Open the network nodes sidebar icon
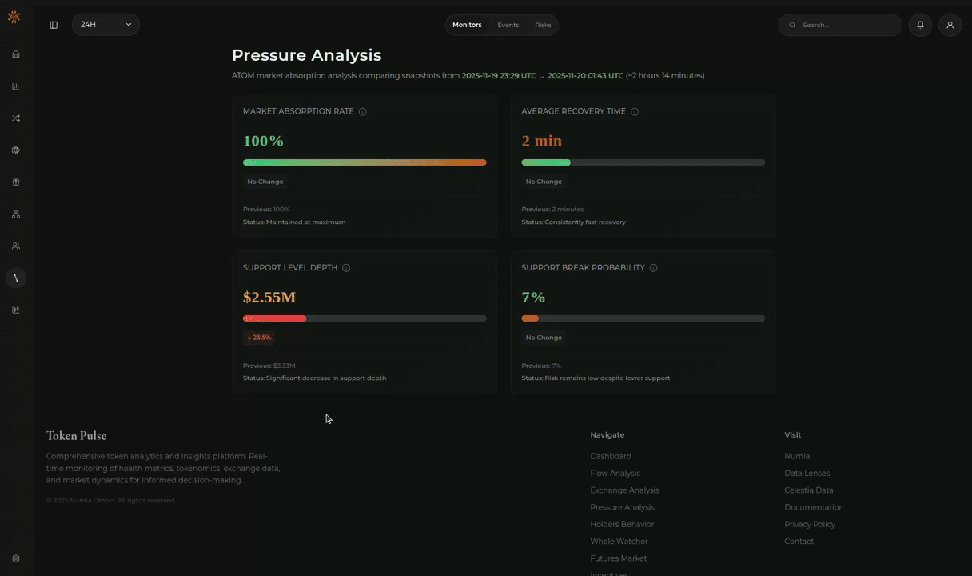972x576 pixels. tap(16, 214)
